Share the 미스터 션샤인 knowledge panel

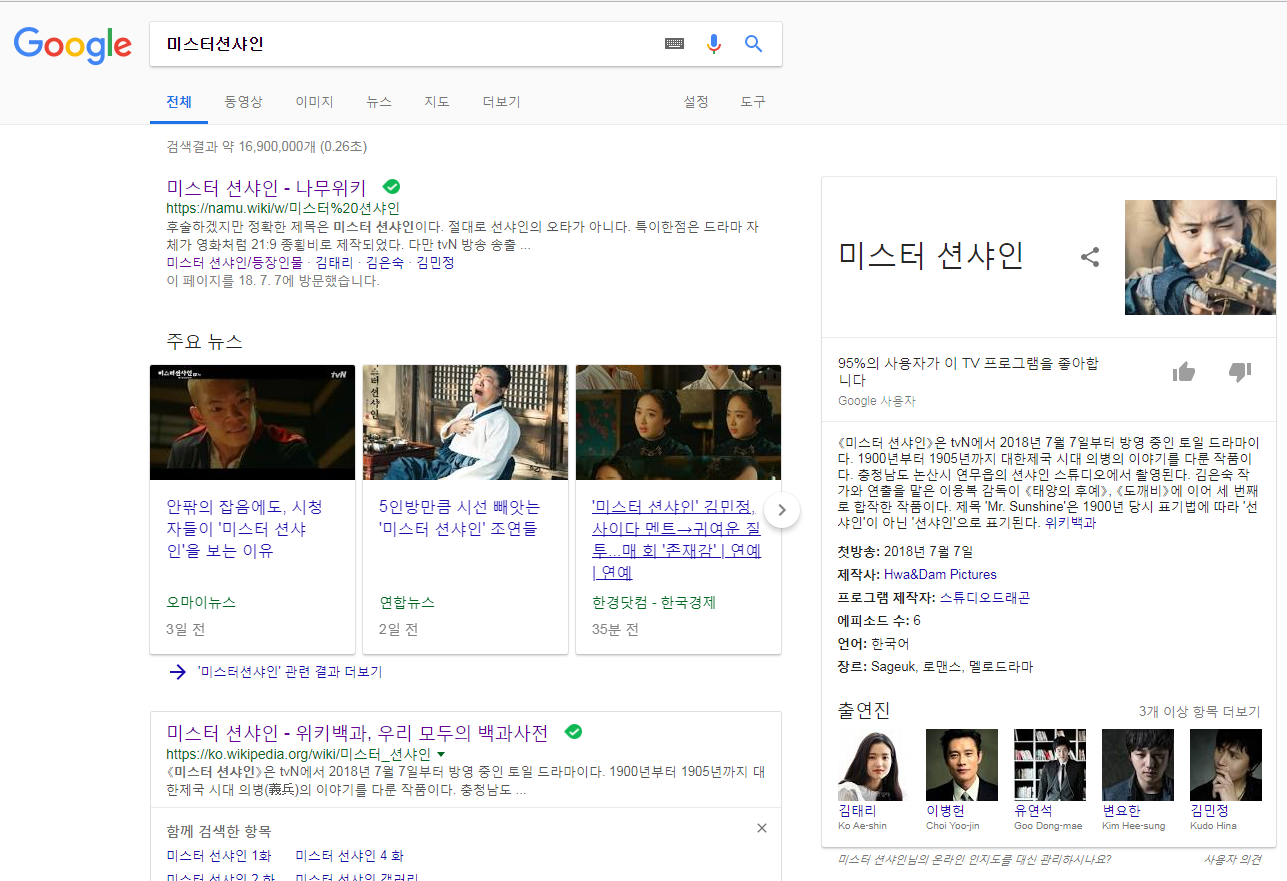tap(1090, 257)
